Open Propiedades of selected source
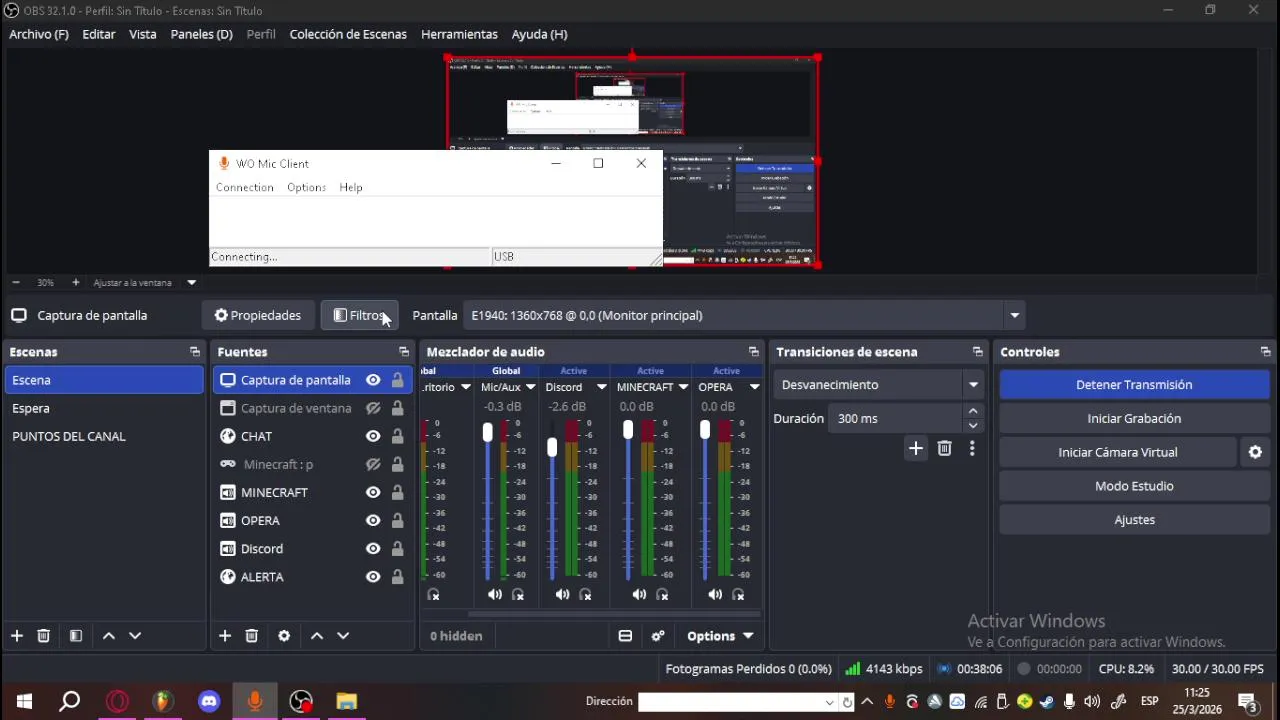This screenshot has height=720, width=1280. click(x=258, y=315)
